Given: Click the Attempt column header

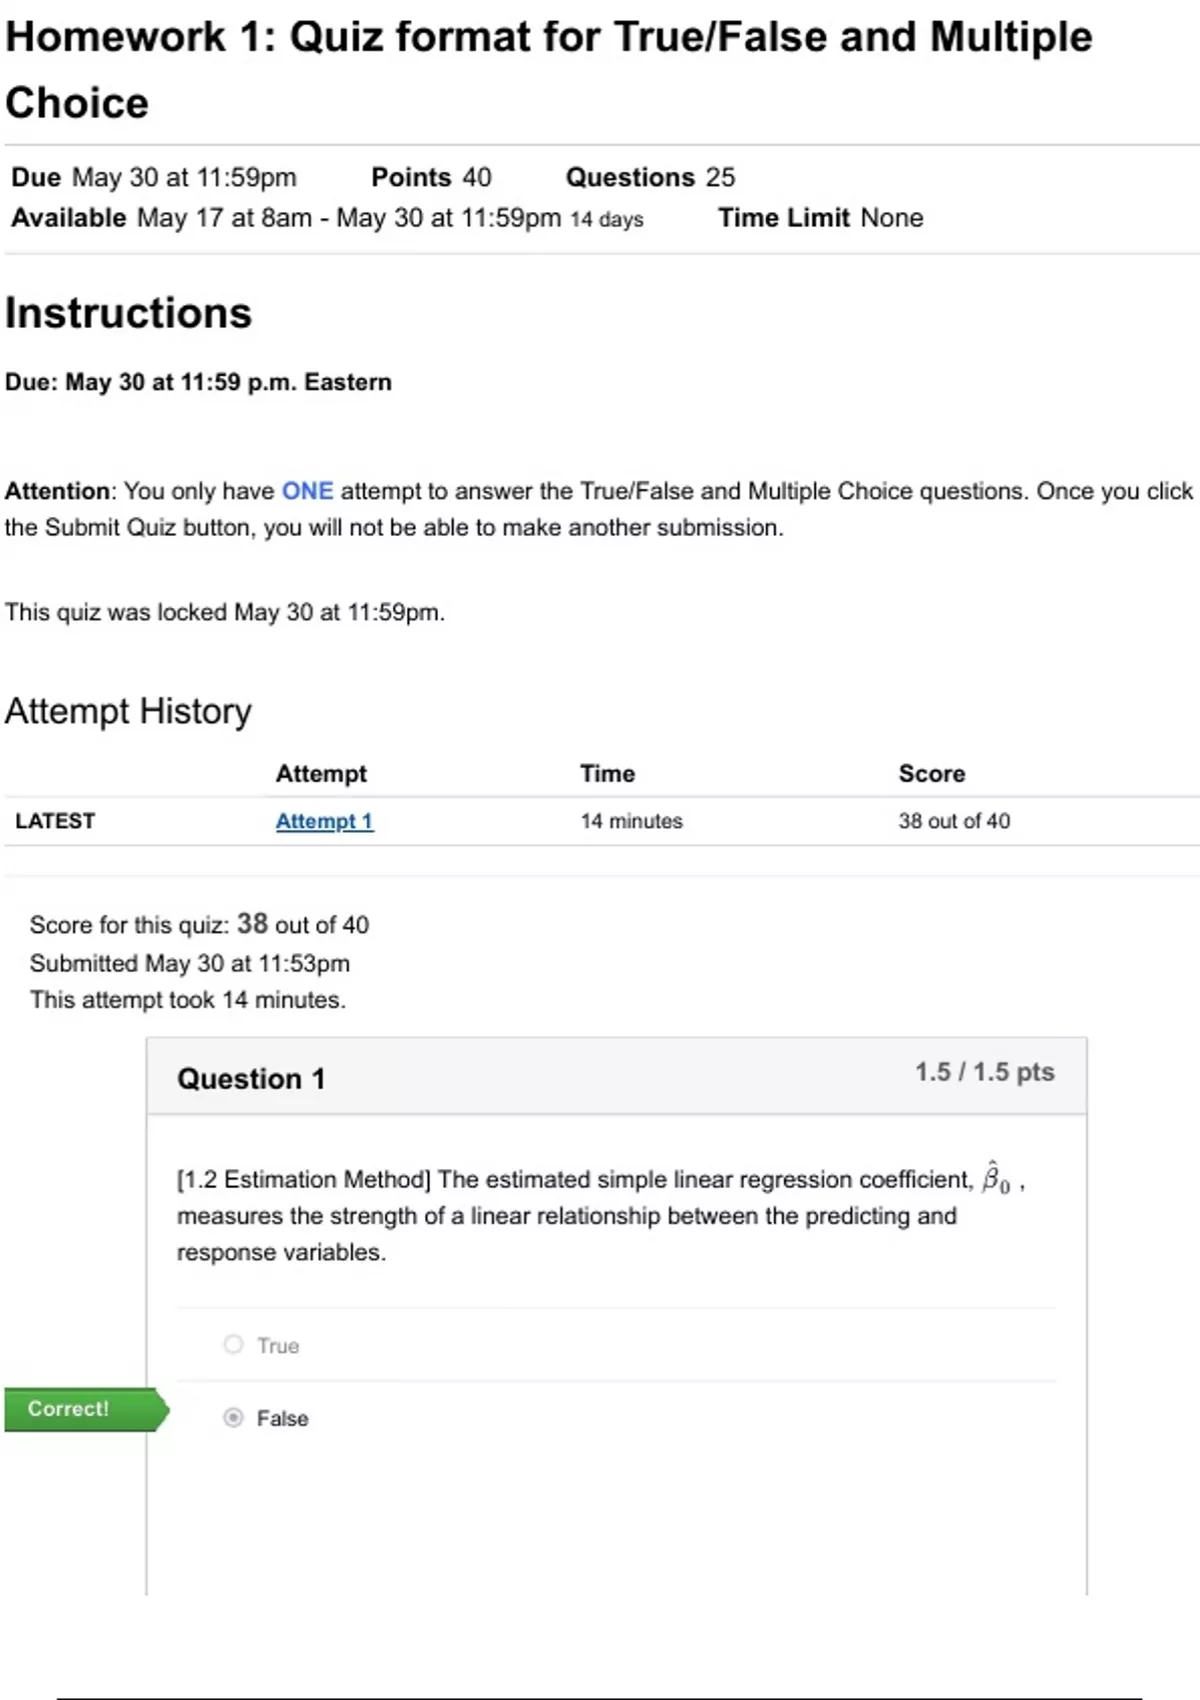Looking at the screenshot, I should pos(321,773).
